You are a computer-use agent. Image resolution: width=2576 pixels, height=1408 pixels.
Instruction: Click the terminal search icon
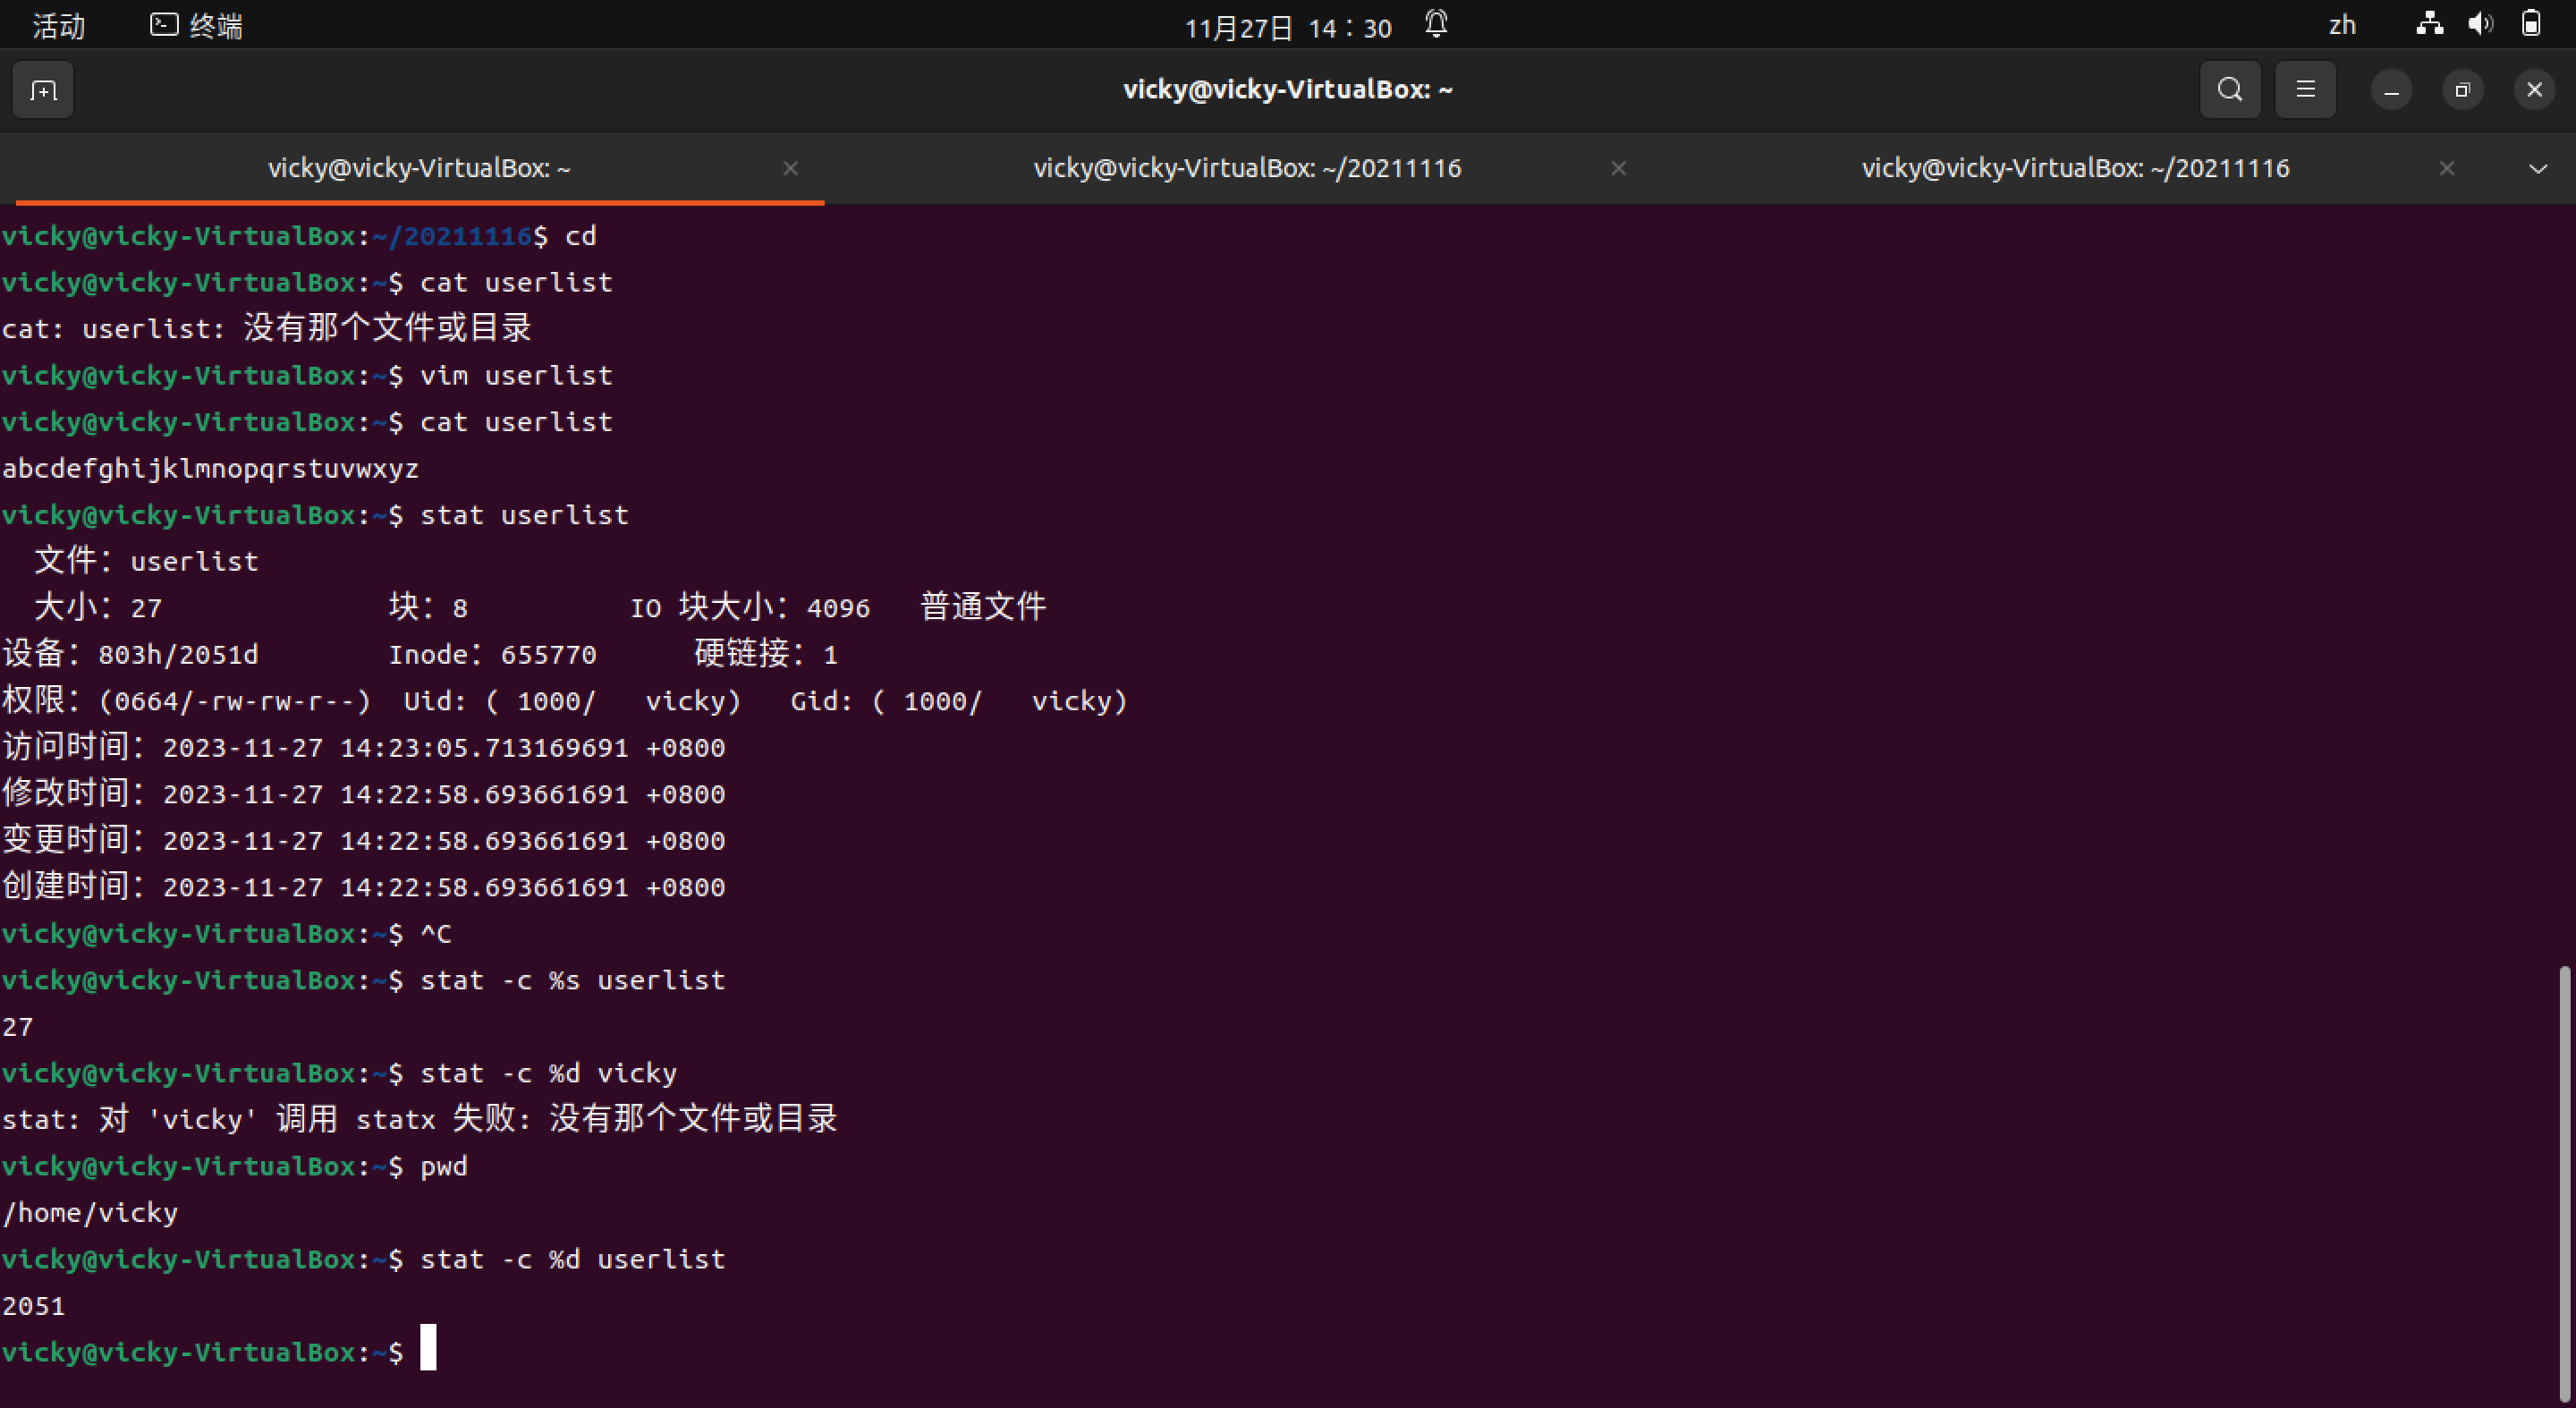tap(2229, 90)
